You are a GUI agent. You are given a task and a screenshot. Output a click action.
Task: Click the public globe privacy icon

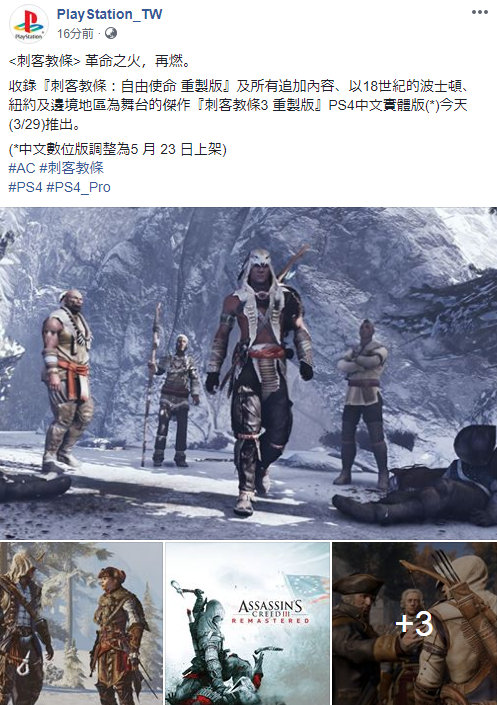tap(111, 33)
